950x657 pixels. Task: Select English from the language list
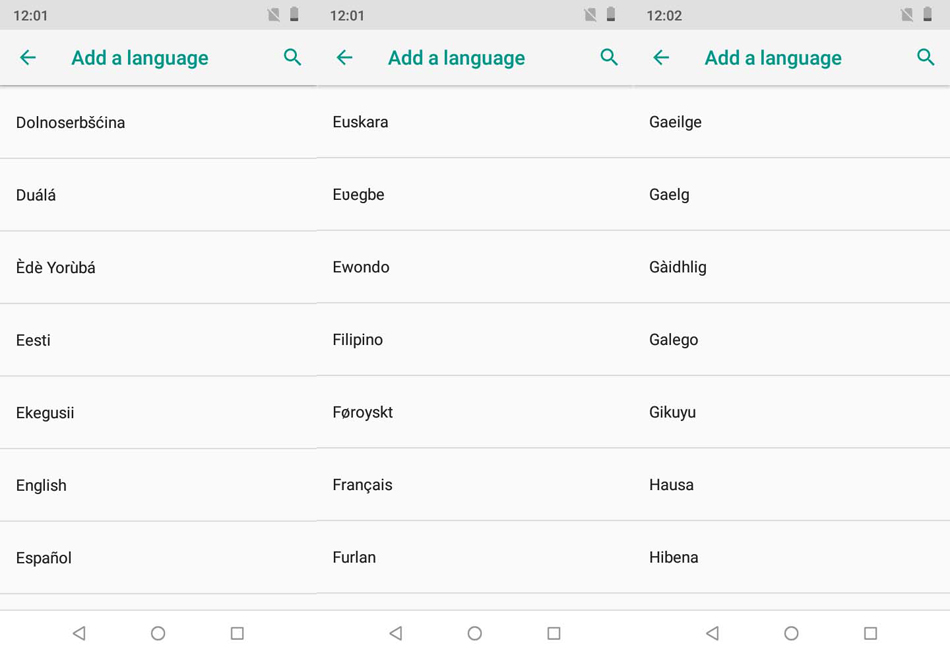(x=158, y=485)
